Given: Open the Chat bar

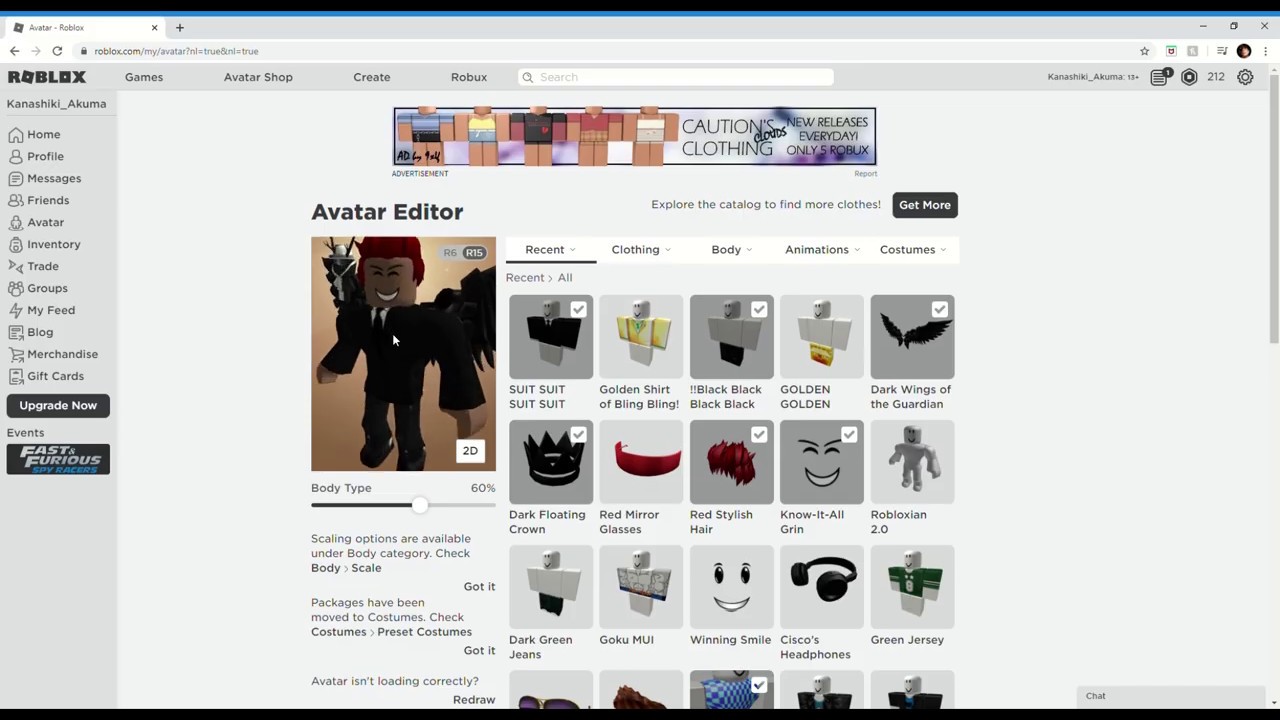Looking at the screenshot, I should (1171, 697).
